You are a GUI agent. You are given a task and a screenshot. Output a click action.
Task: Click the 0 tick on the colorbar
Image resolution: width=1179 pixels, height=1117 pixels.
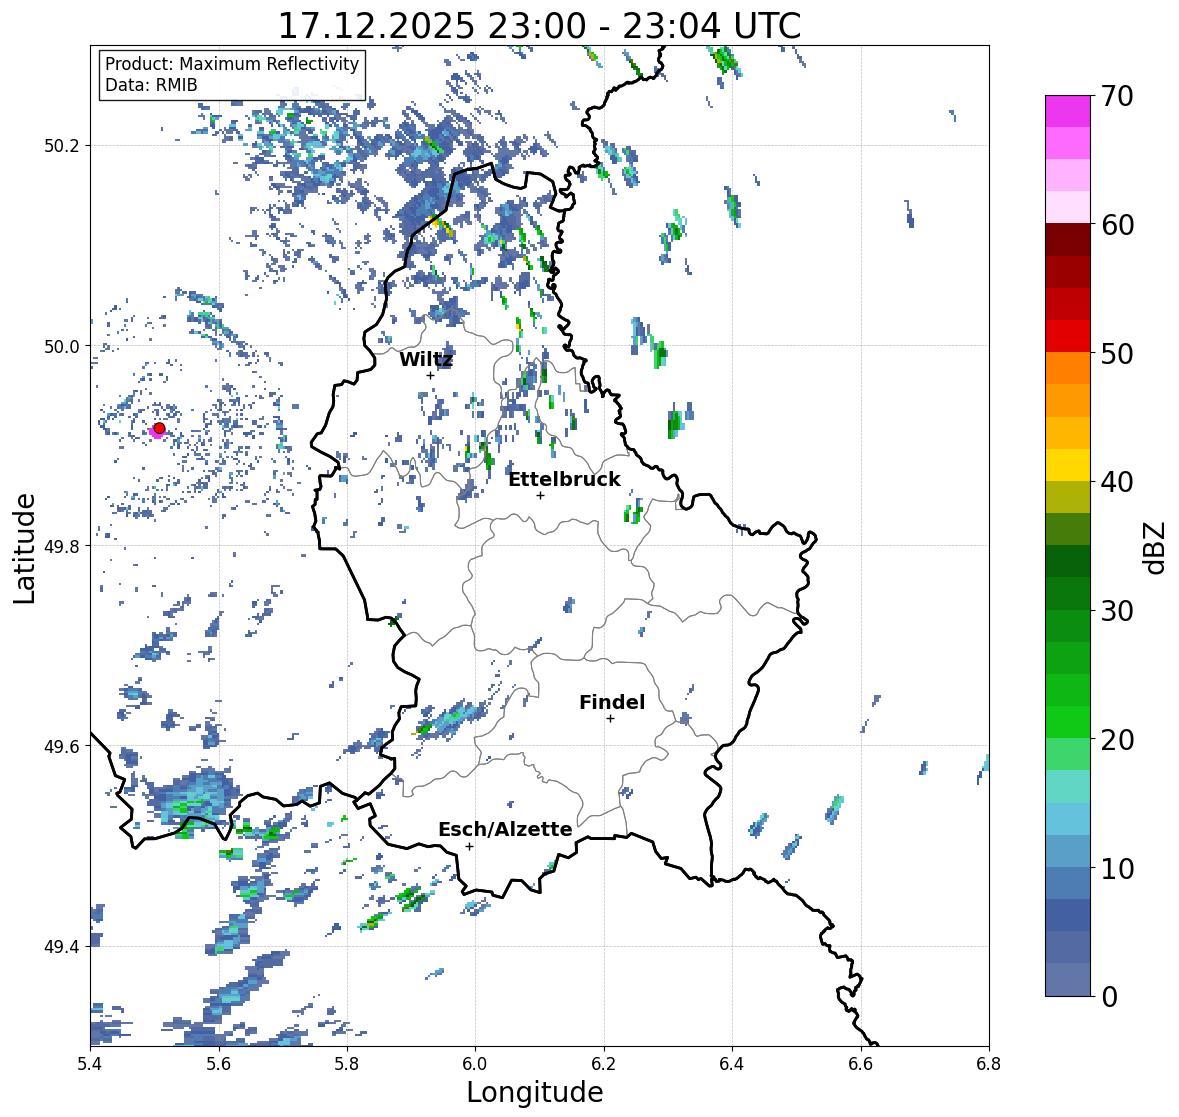(x=1110, y=996)
